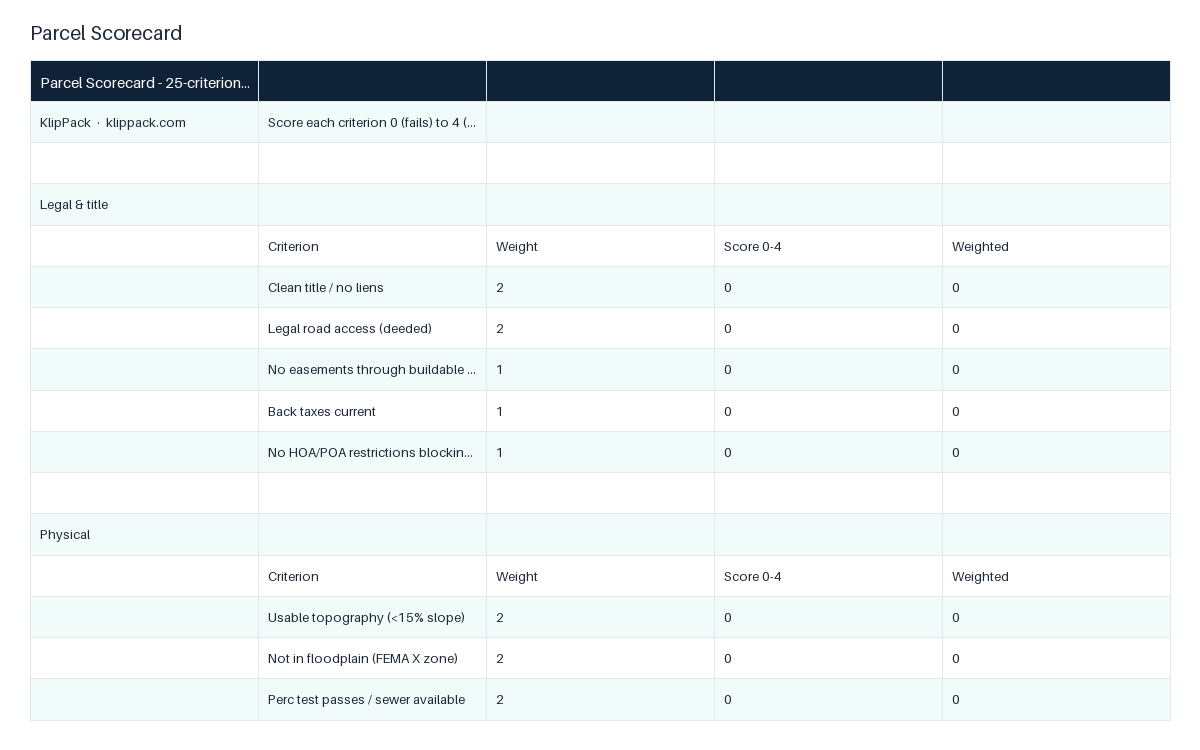This screenshot has width=1200, height=750.
Task: Select Weighted value in Not in floodplain row
Action: [x=1057, y=658]
